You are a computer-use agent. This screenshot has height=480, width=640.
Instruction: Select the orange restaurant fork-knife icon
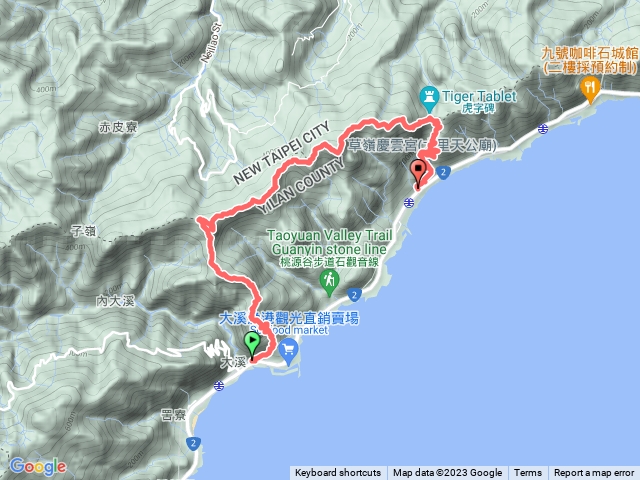590,90
